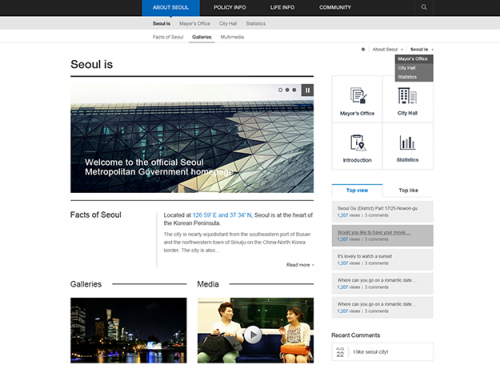Collapse the Seoul is breadcrumb dropdown
Viewport: 500px width, 365px height.
pos(422,49)
